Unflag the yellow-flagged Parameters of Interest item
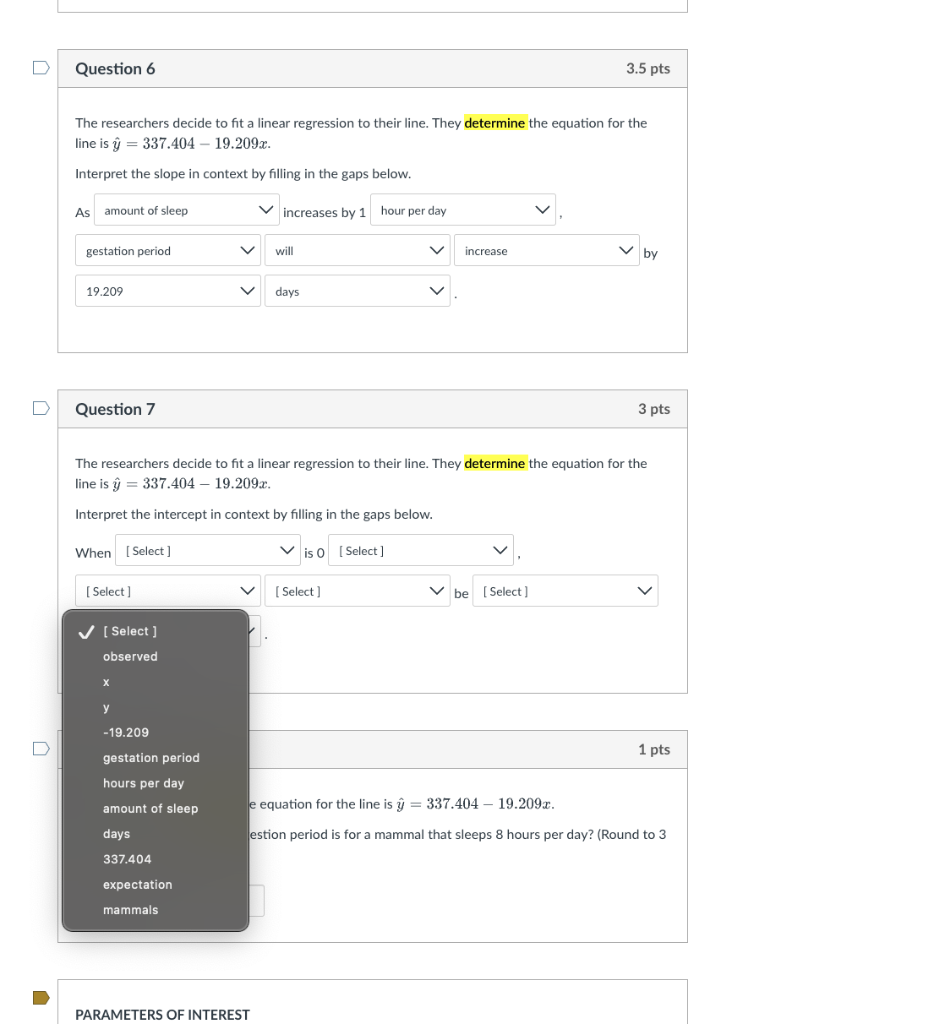The width and height of the screenshot is (945, 1024). point(41,997)
